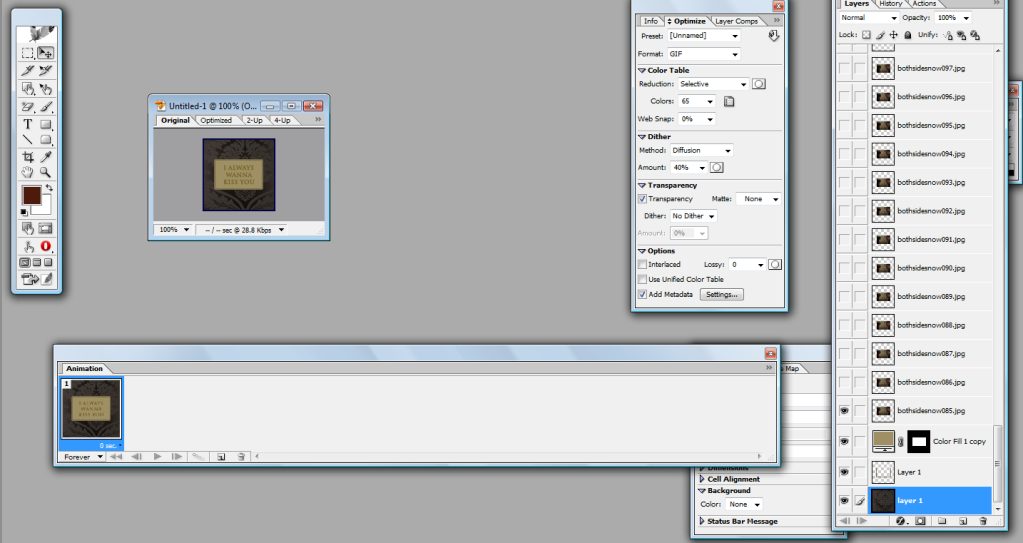This screenshot has height=543, width=1023.
Task: Switch to the 2-Up view tab
Action: pyautogui.click(x=254, y=121)
